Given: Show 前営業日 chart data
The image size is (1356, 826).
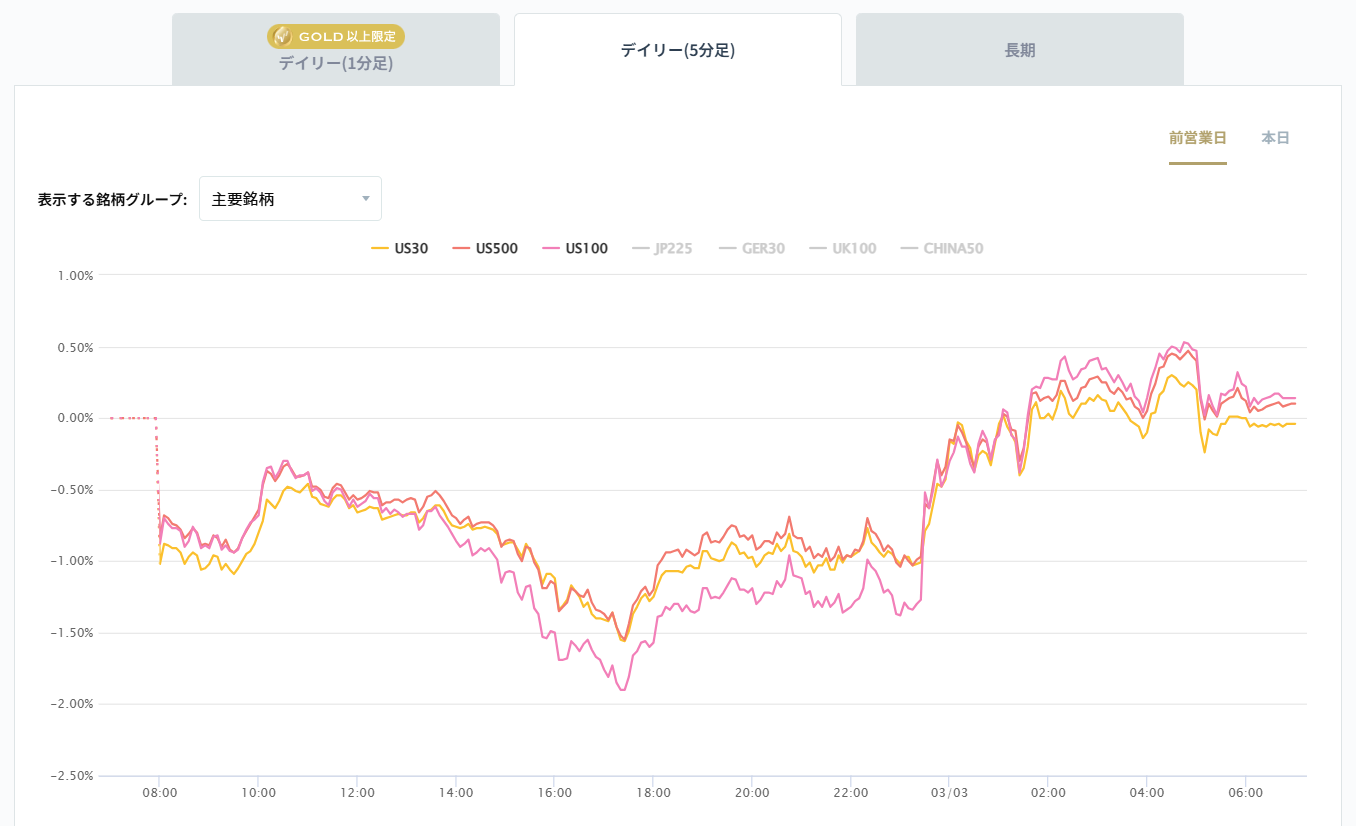Looking at the screenshot, I should (1197, 138).
